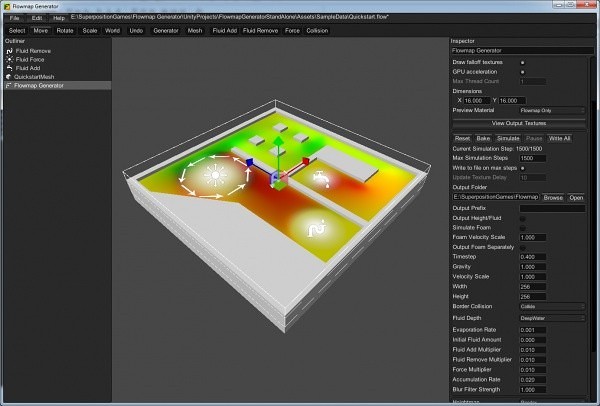The height and width of the screenshot is (406, 600).
Task: Select QuickstartMesh in the Outliner
Action: click(57, 77)
